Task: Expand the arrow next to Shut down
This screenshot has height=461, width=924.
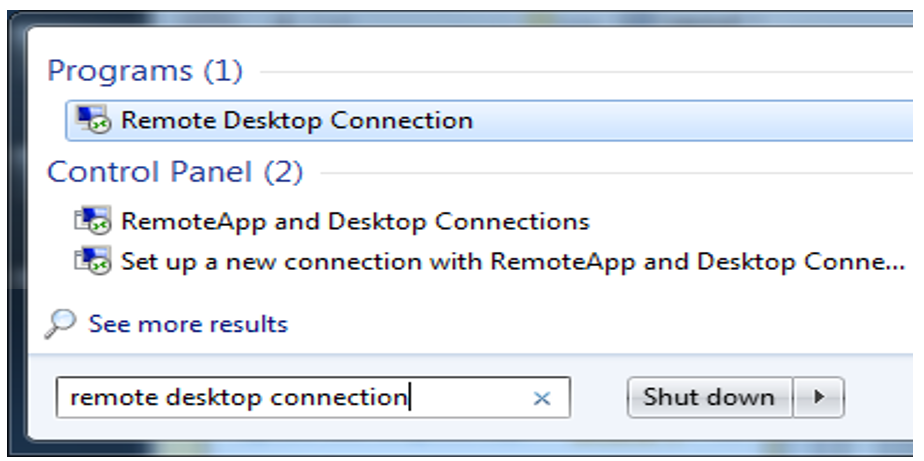Action: click(x=820, y=397)
